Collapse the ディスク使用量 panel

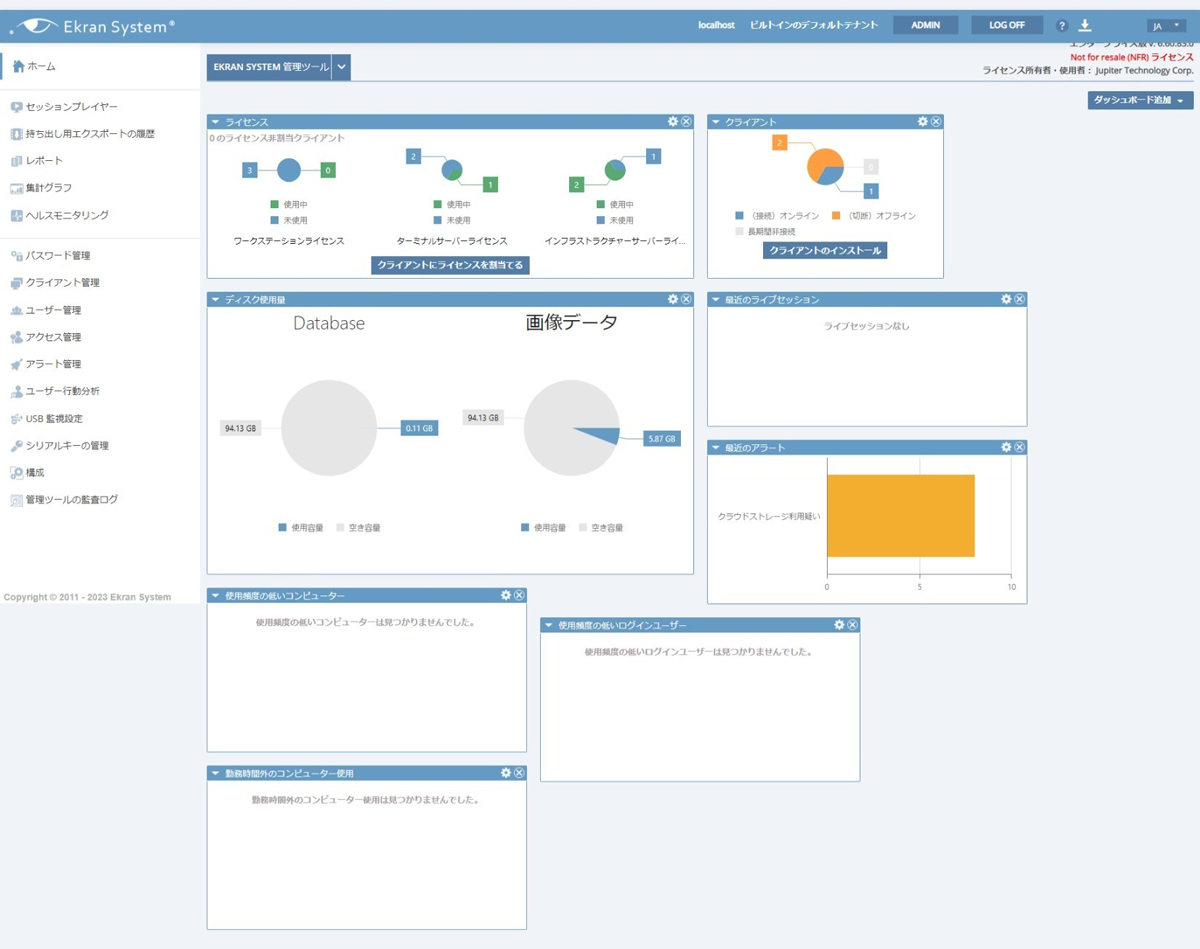[x=215, y=299]
